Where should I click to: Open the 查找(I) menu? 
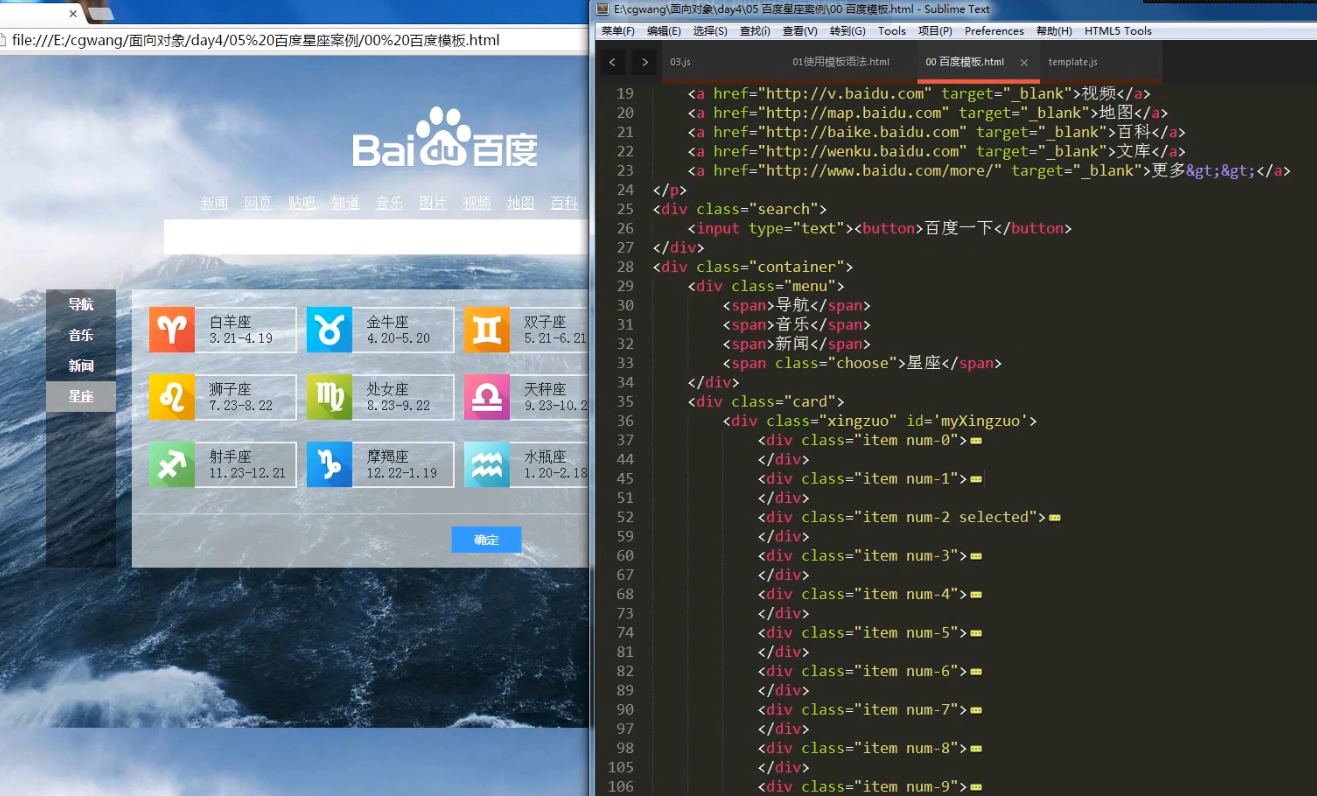pyautogui.click(x=755, y=31)
